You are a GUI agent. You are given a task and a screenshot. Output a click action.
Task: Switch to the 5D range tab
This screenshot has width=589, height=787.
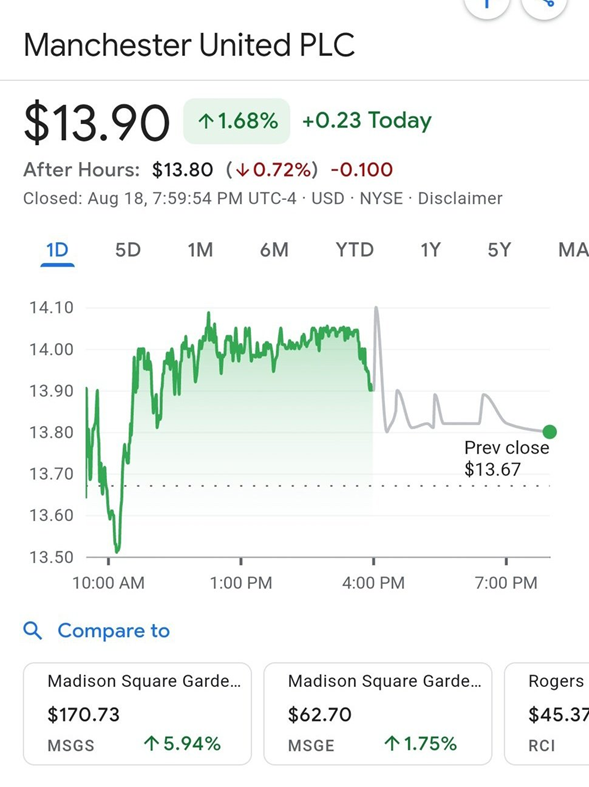pos(128,250)
